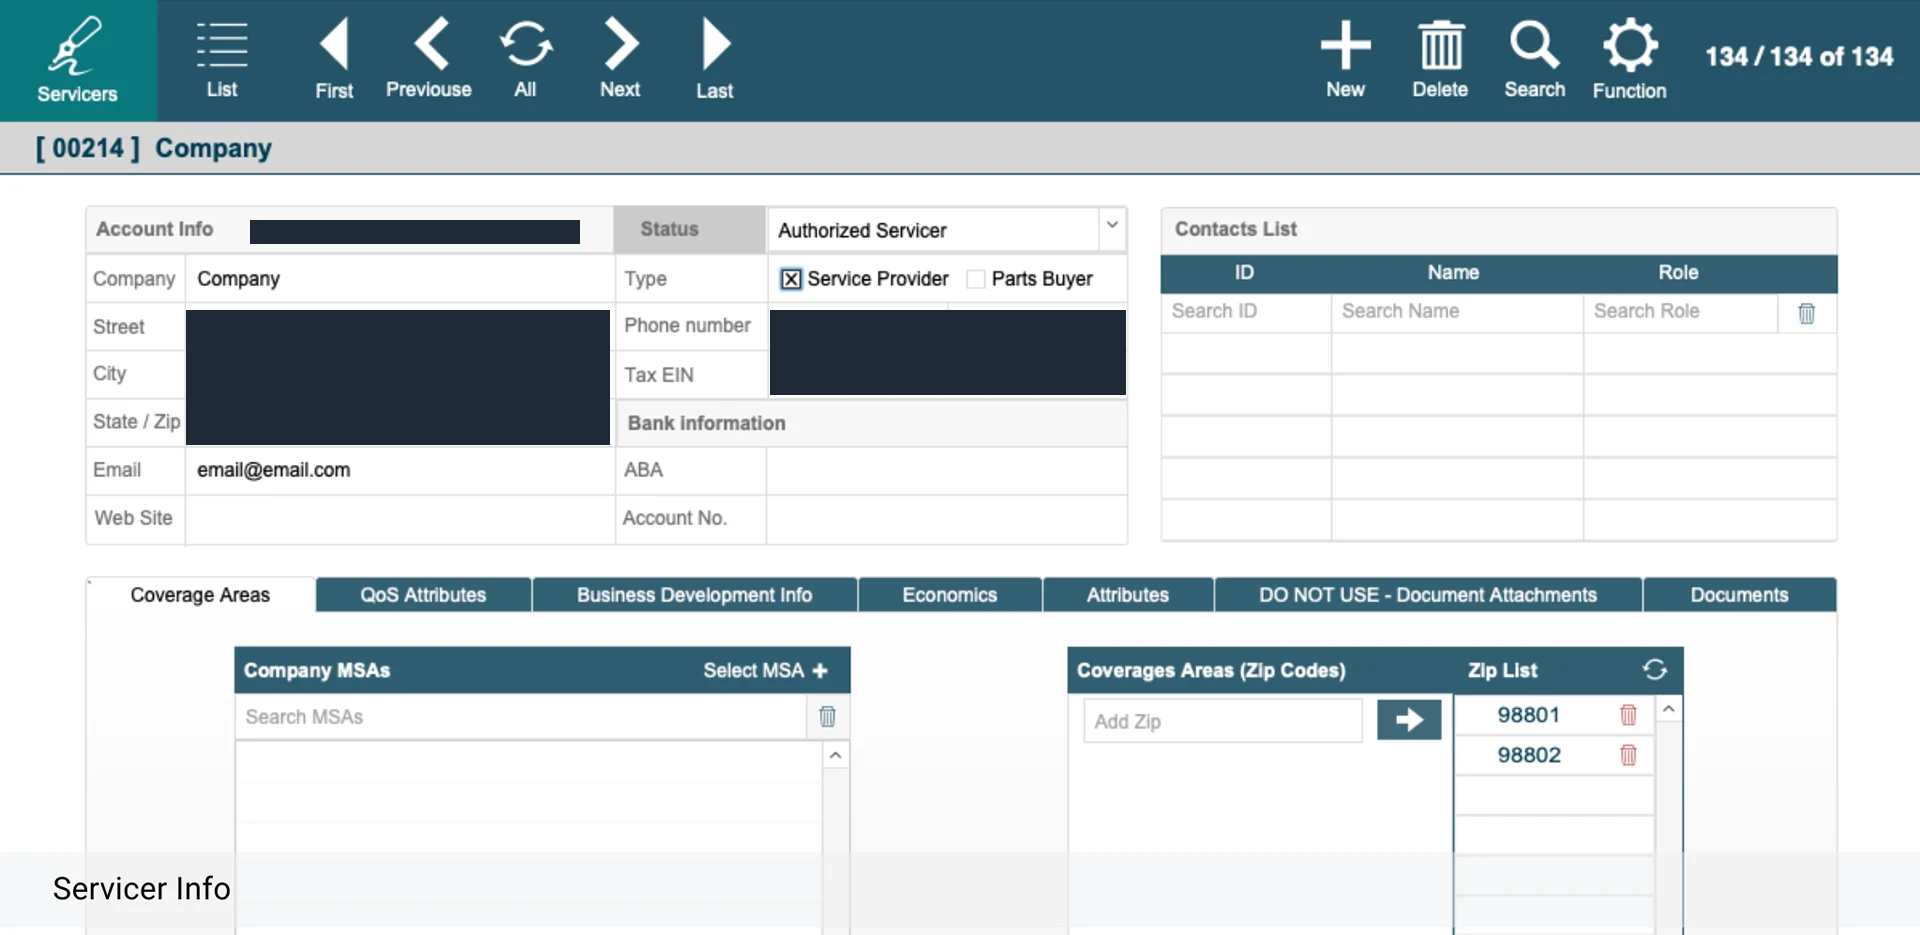Add zip with the arrow button
This screenshot has width=1920, height=935.
pyautogui.click(x=1409, y=719)
